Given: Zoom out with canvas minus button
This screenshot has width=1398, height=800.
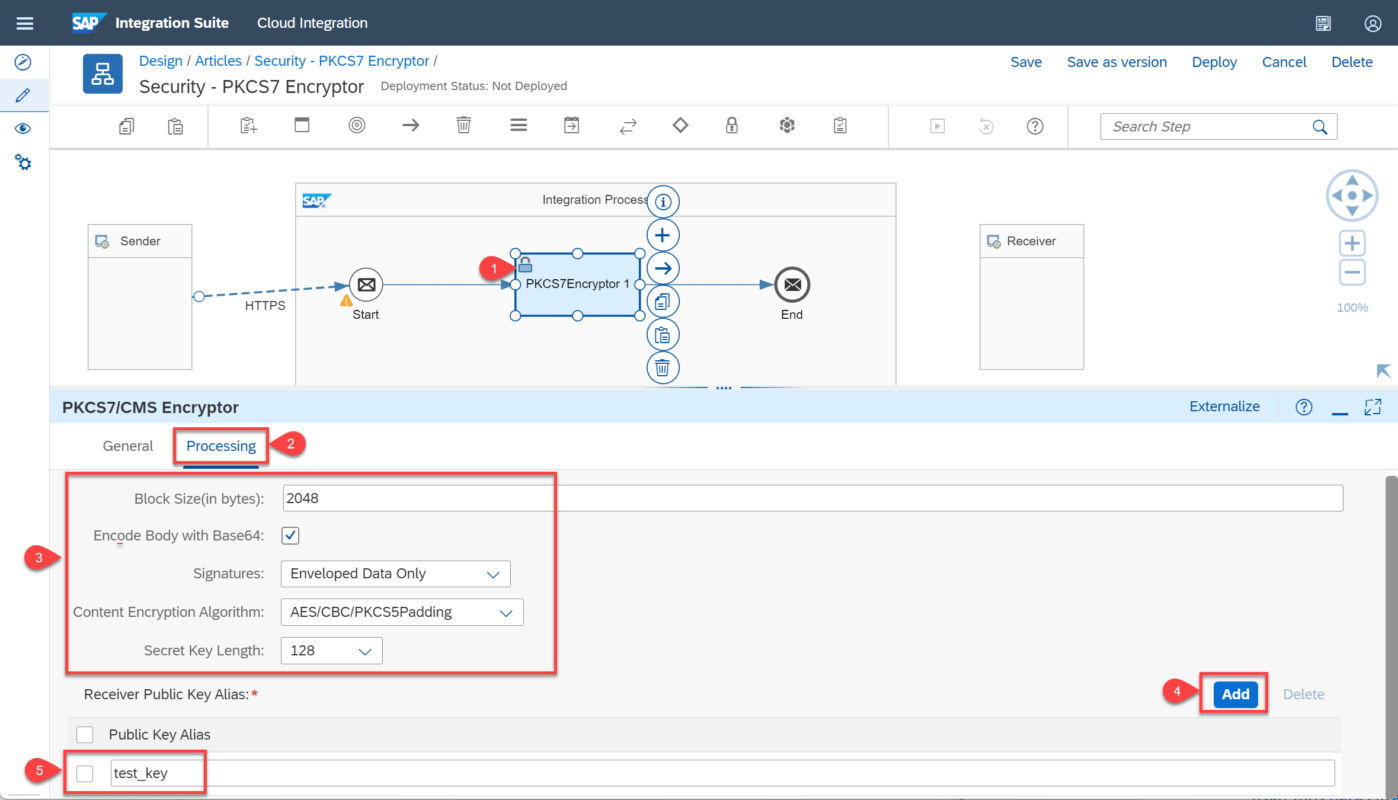Looking at the screenshot, I should coord(1352,272).
